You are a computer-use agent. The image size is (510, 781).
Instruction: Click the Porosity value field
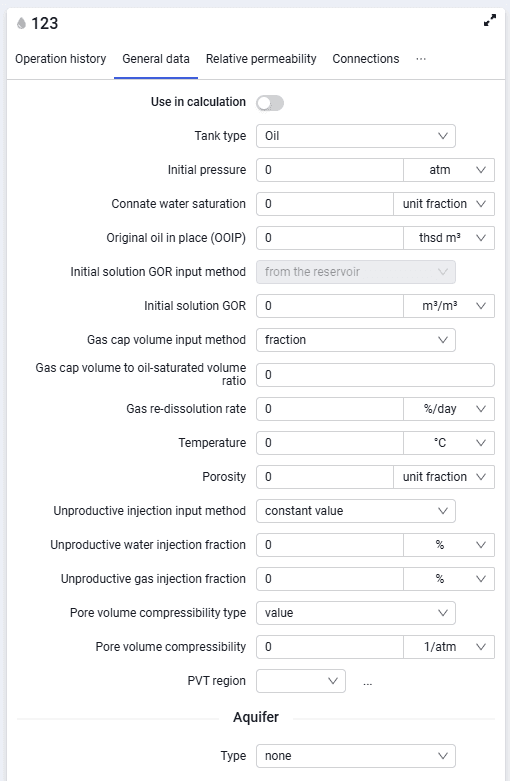(325, 477)
